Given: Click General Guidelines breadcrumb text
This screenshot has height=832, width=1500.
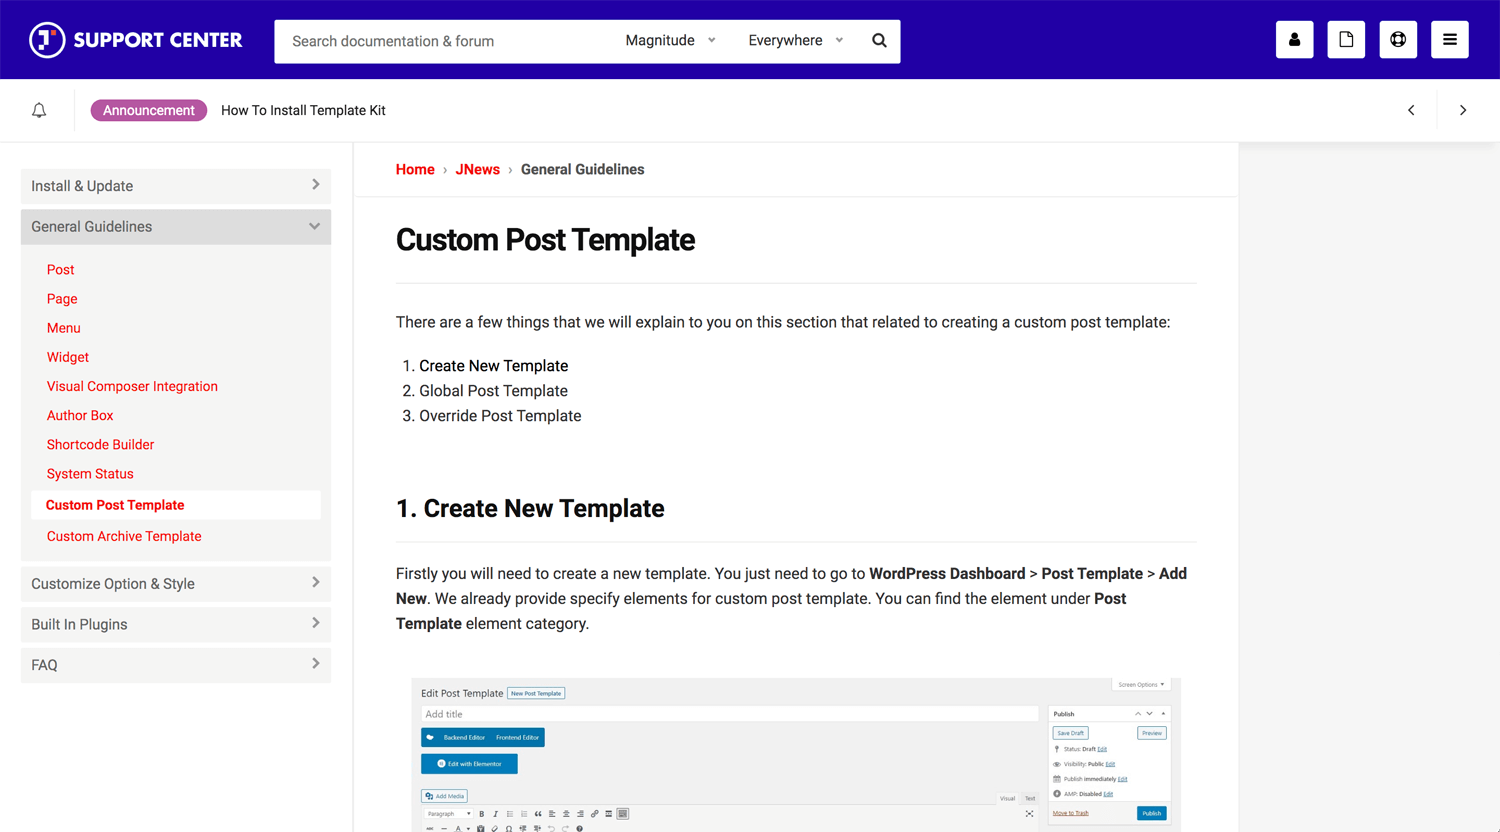Looking at the screenshot, I should coord(582,170).
